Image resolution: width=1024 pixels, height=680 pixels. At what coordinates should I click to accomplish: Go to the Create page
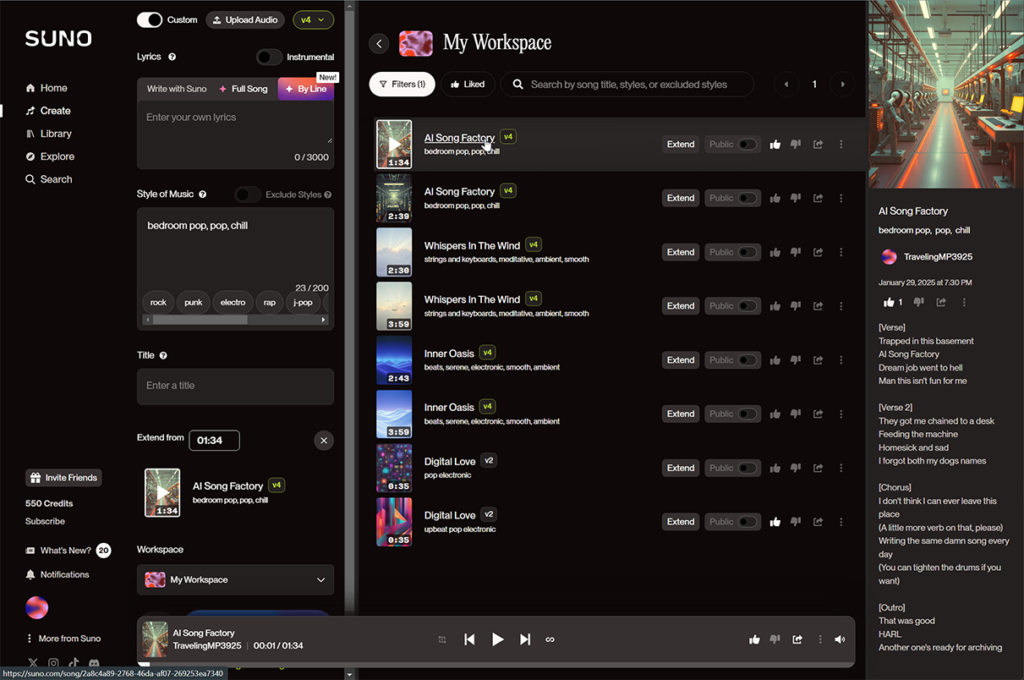click(47, 110)
